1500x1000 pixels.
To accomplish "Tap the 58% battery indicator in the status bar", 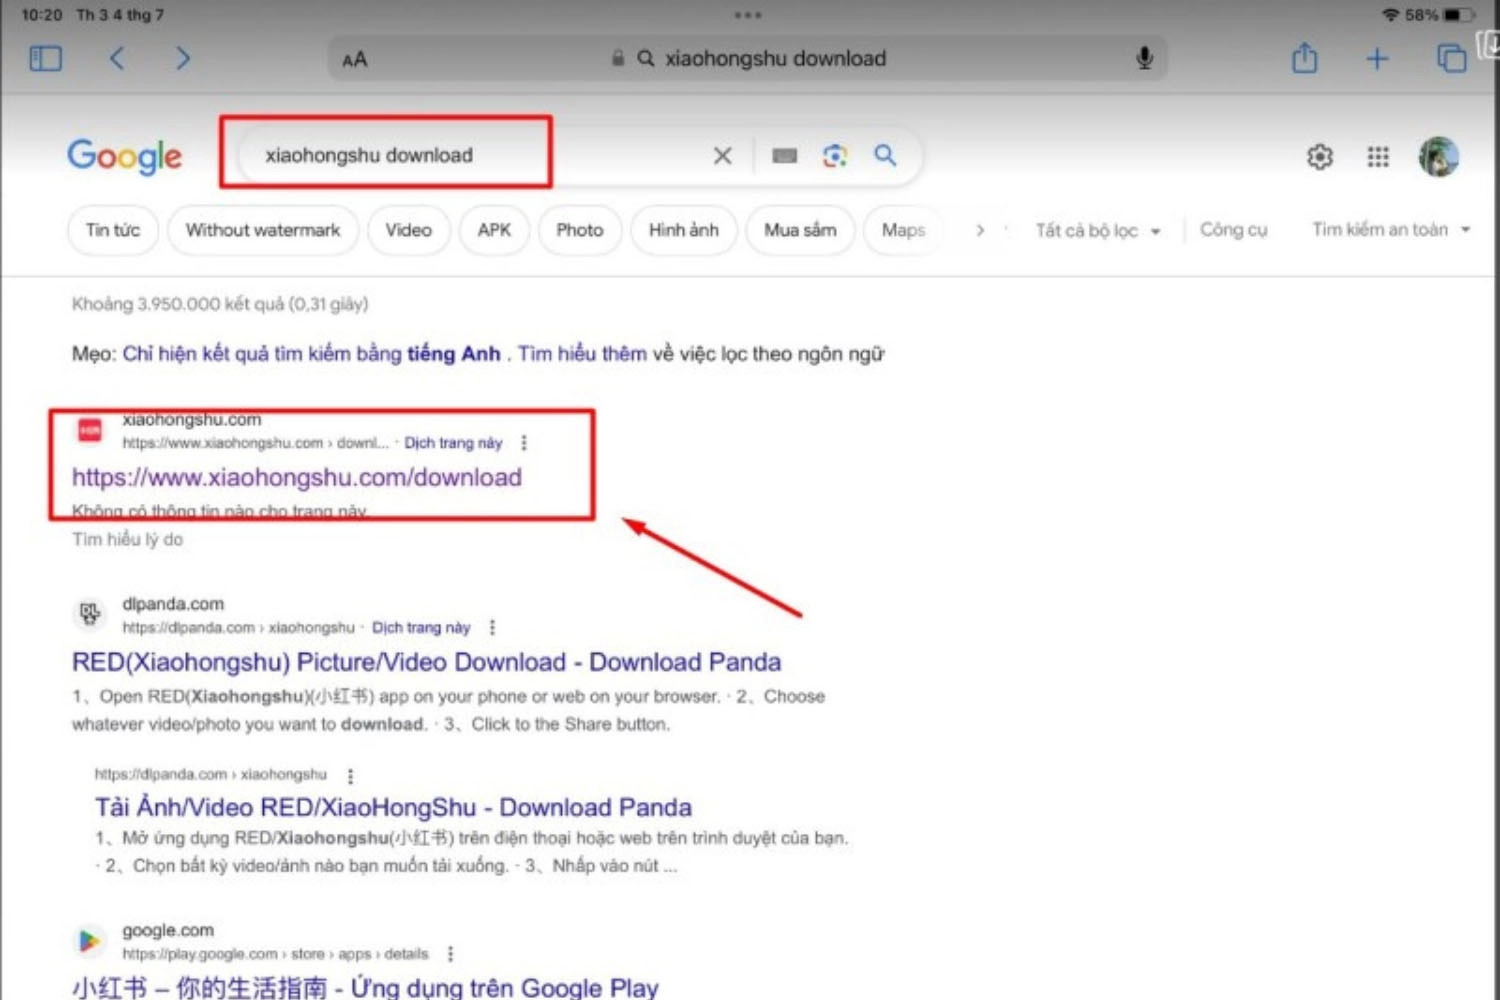I will pyautogui.click(x=1439, y=15).
